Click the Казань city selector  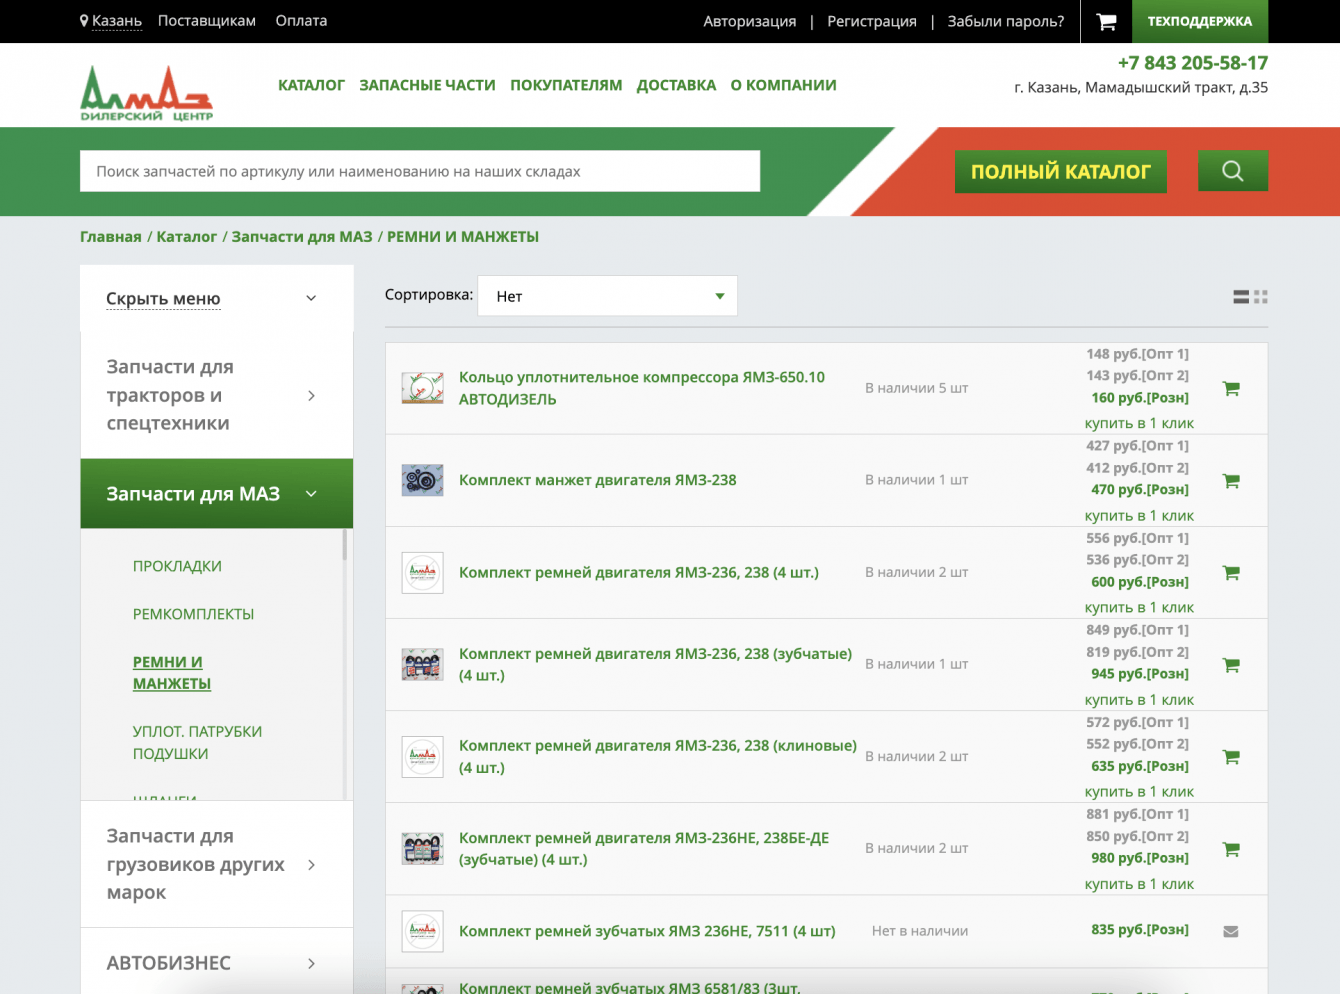click(x=117, y=21)
